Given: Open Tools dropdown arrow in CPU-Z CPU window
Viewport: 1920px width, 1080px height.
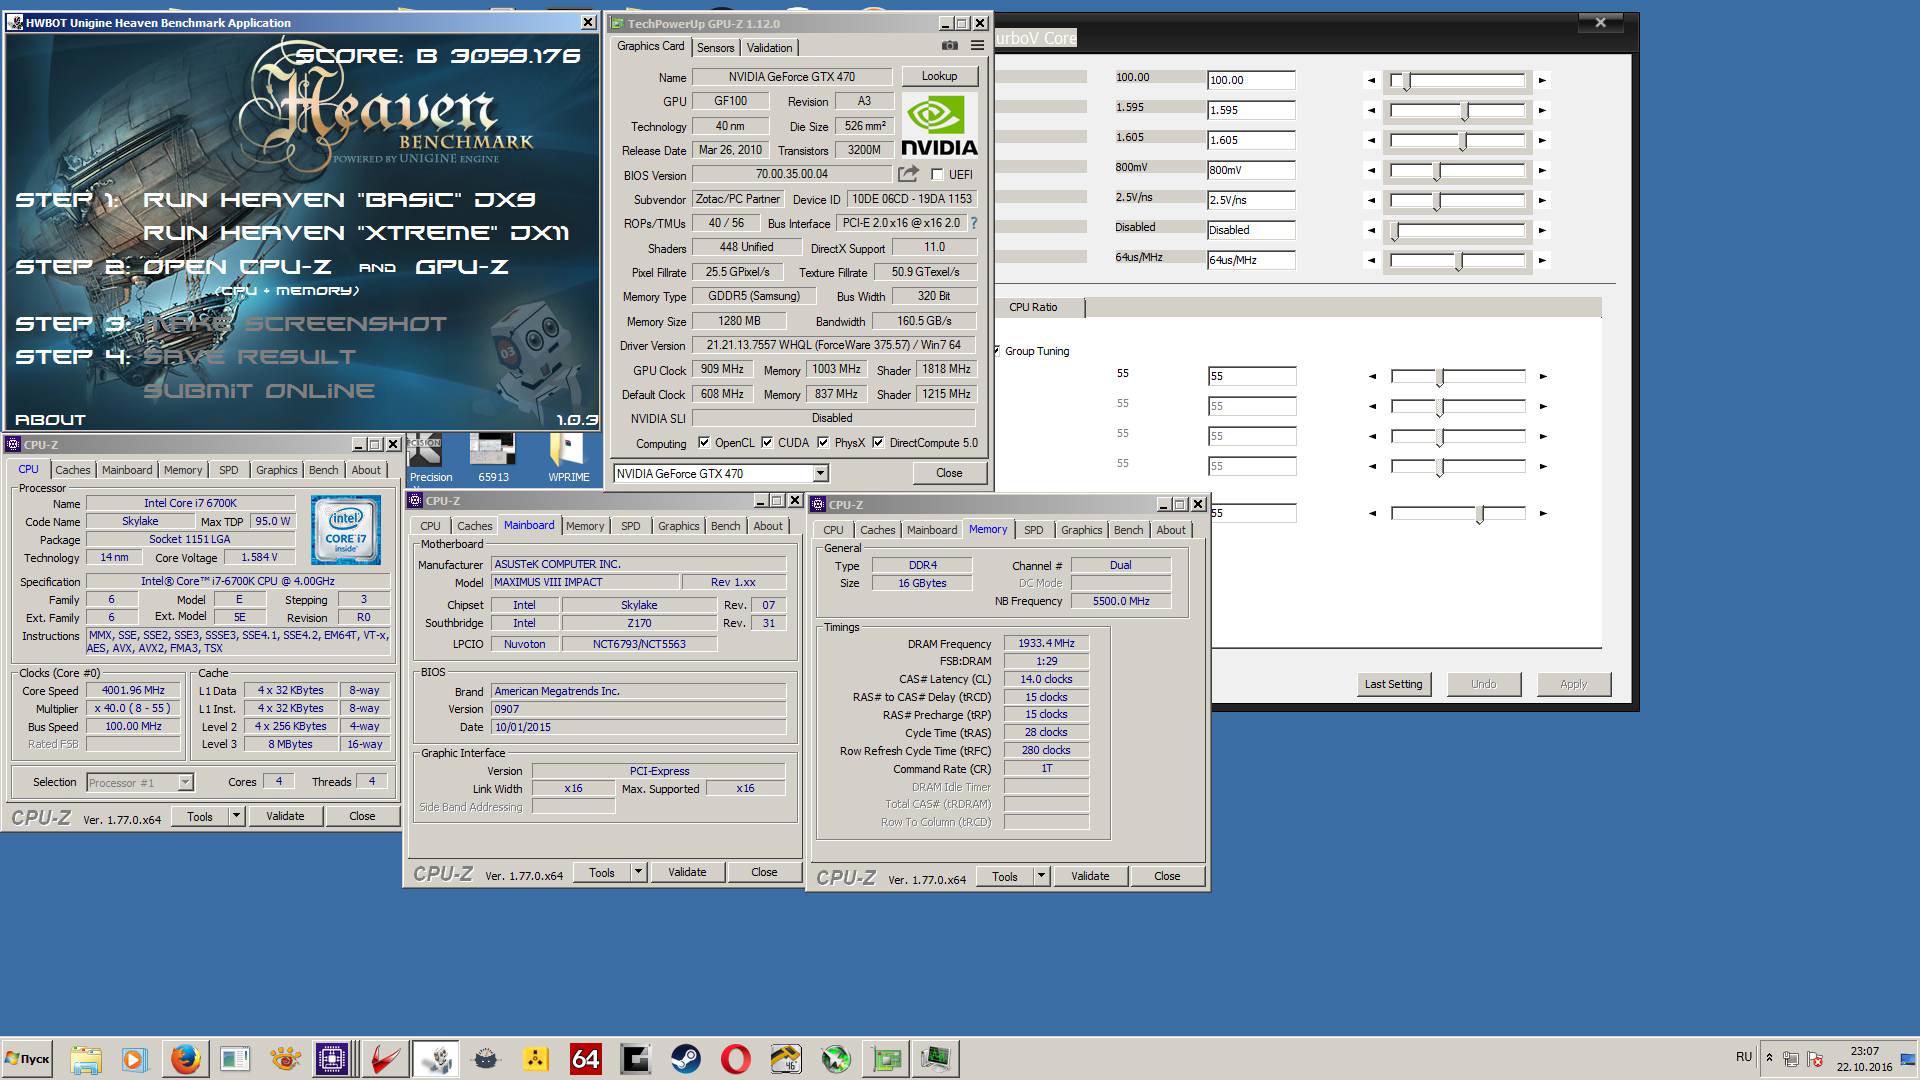Looking at the screenshot, I should (237, 816).
